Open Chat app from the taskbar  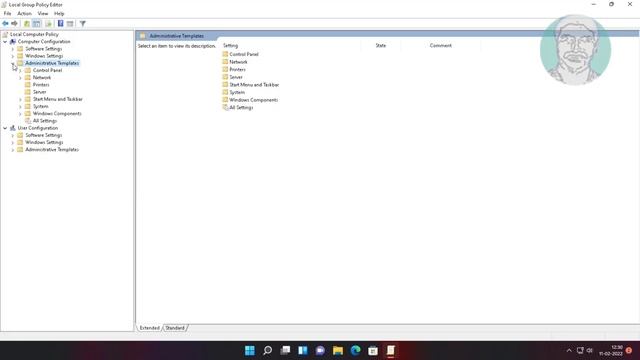coord(320,350)
